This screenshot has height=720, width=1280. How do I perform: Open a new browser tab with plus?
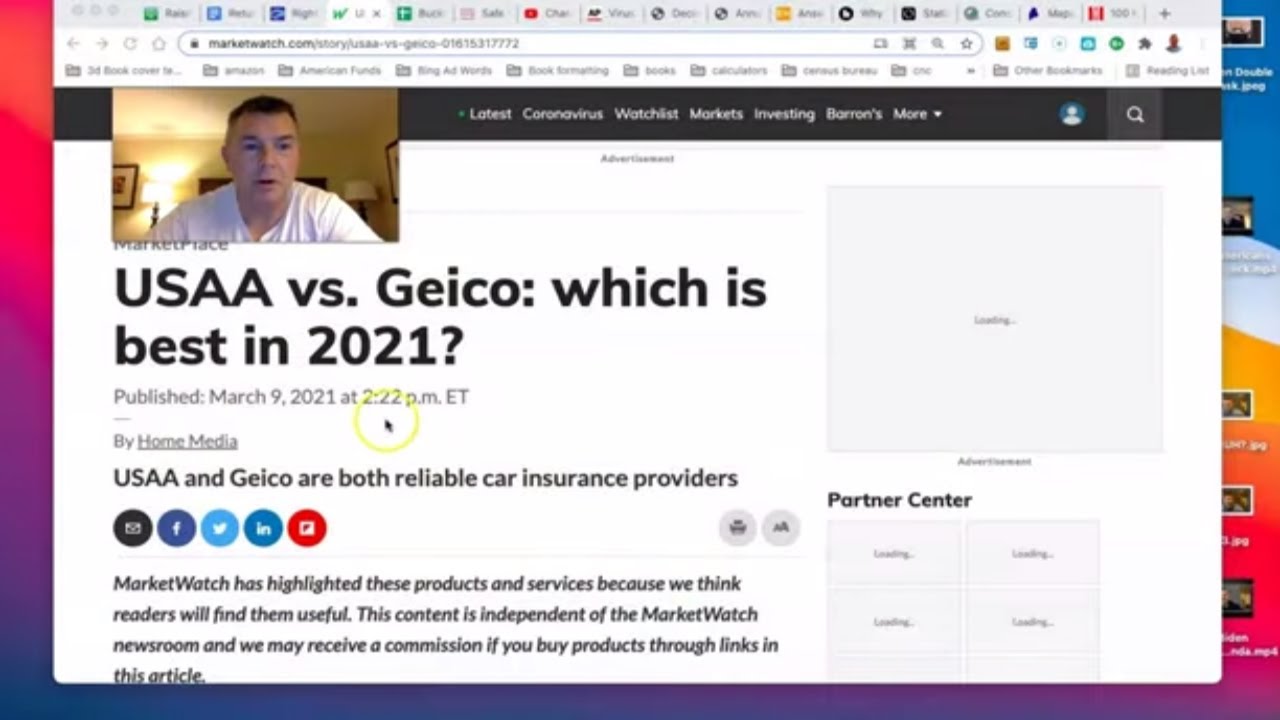coord(1164,13)
